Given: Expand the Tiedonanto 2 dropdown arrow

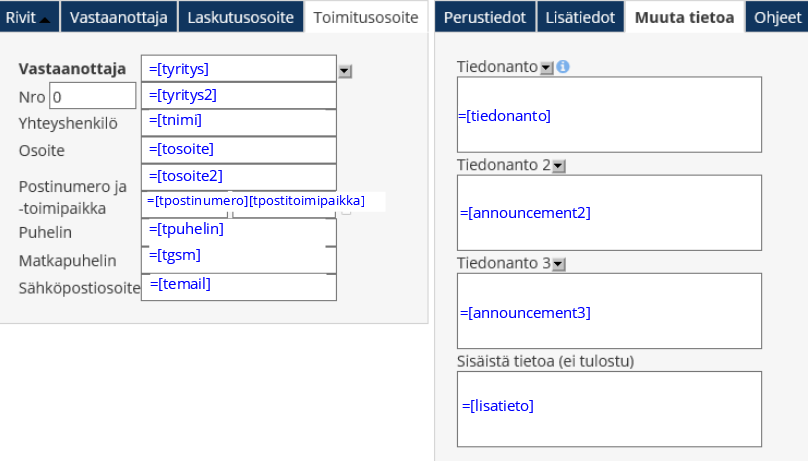Looking at the screenshot, I should [x=559, y=166].
